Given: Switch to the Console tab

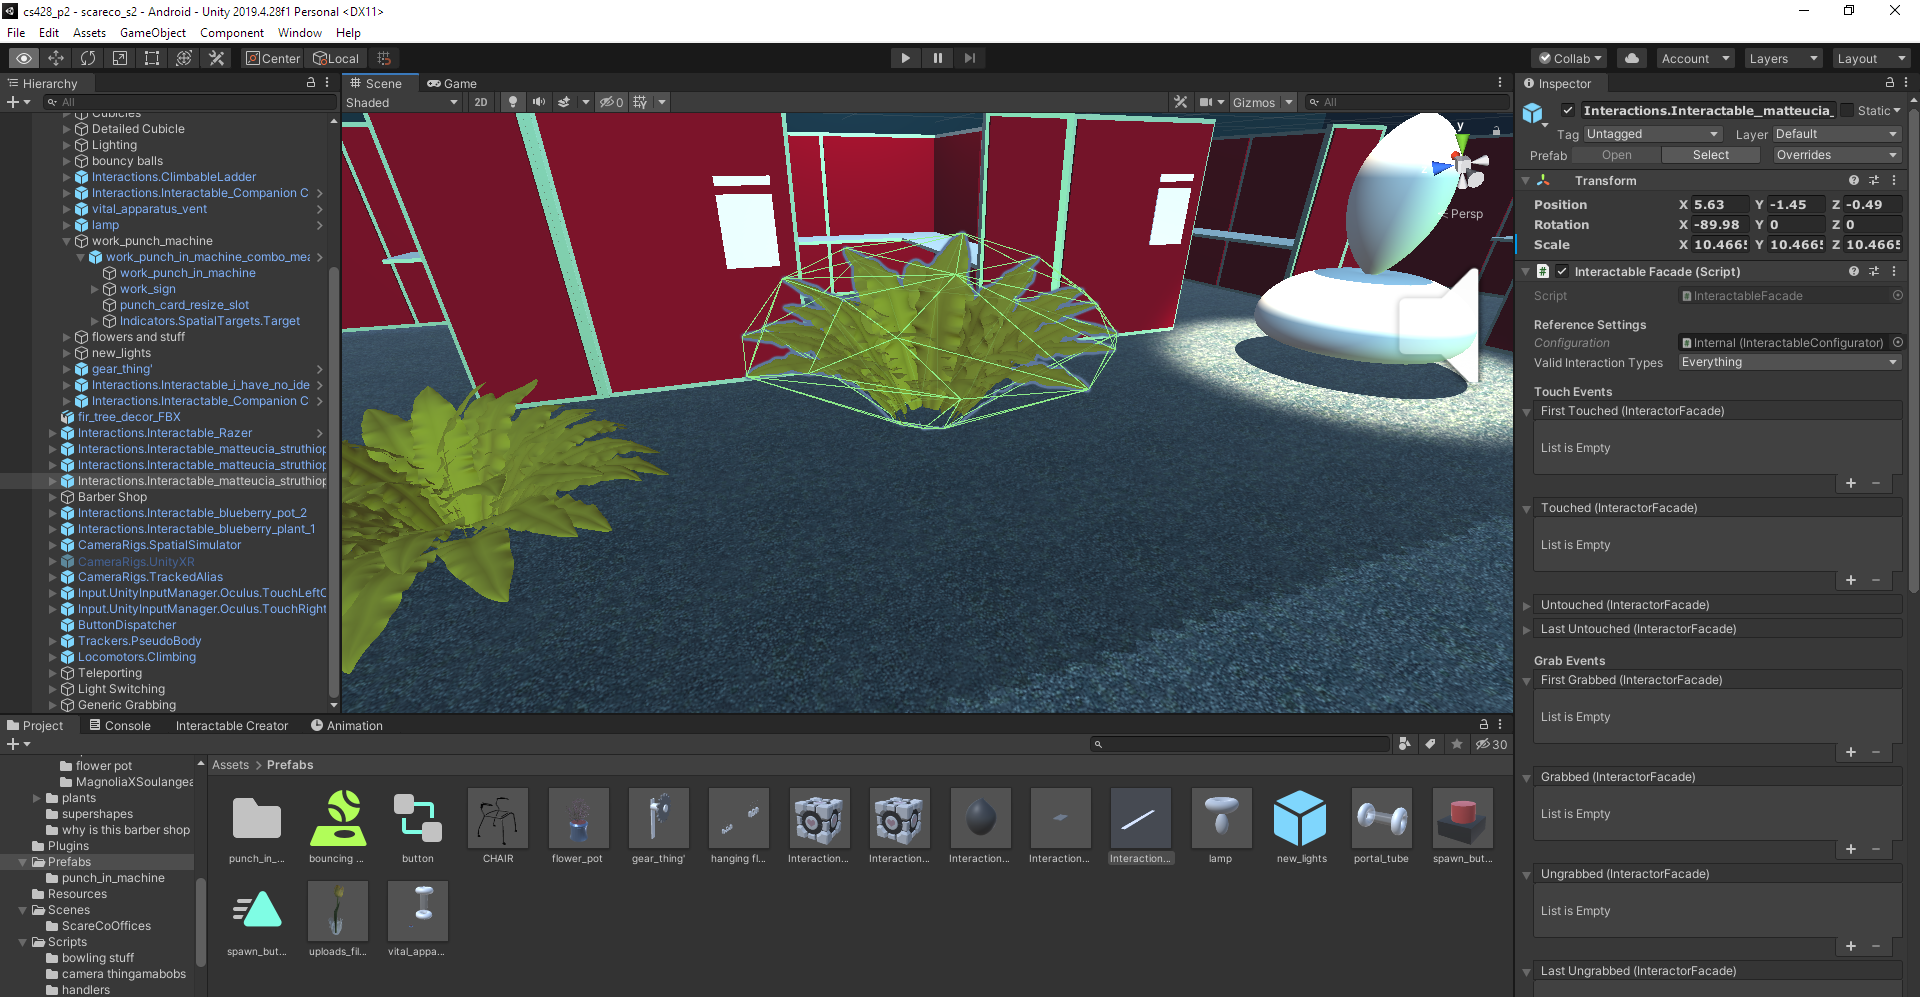Looking at the screenshot, I should 120,725.
